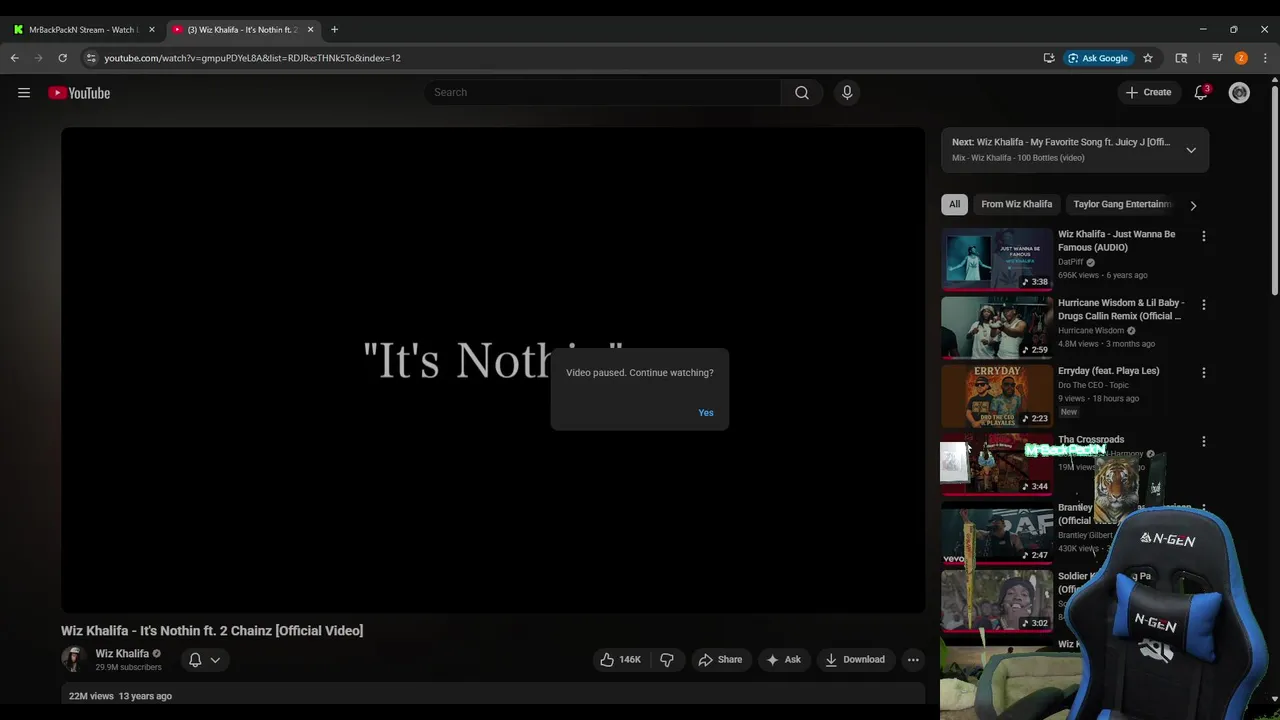Viewport: 1280px width, 720px height.
Task: Click the Ask Google button
Action: tap(1097, 58)
